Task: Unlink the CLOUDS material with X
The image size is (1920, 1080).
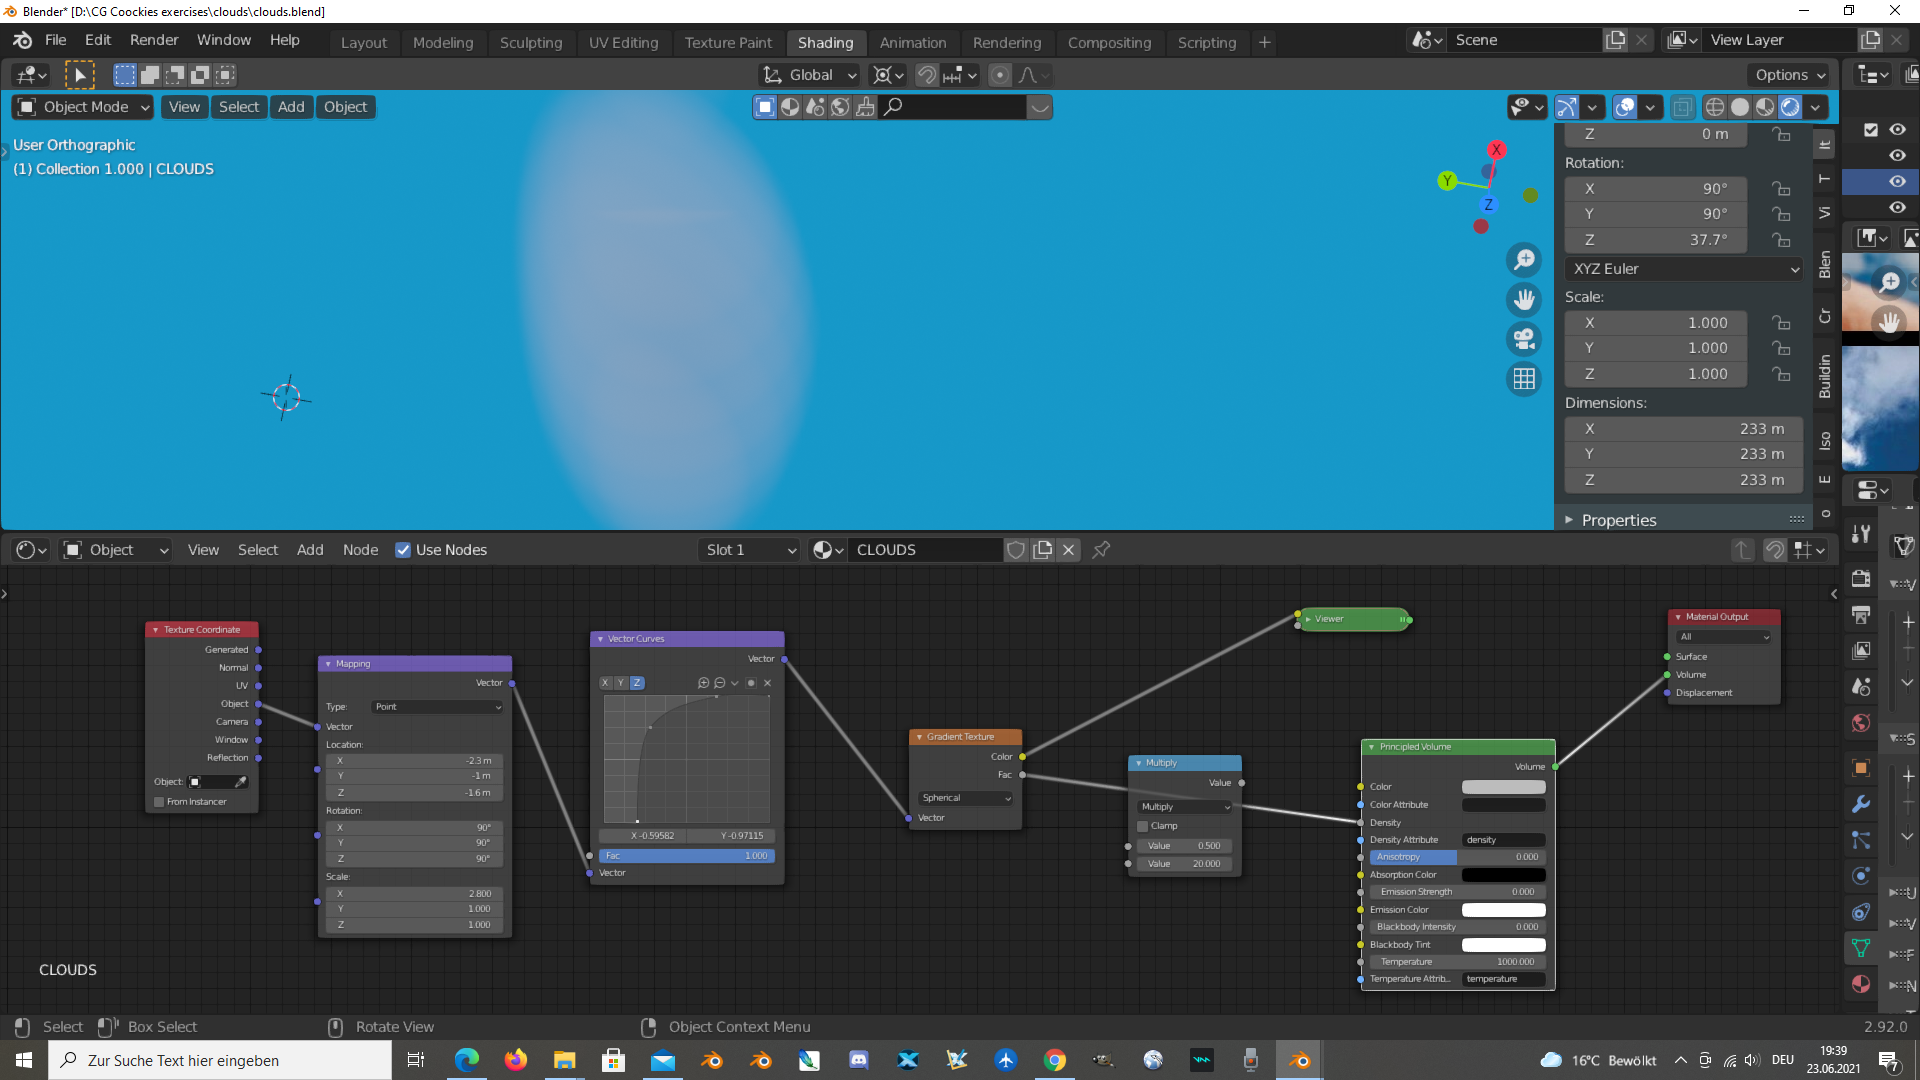Action: pyautogui.click(x=1068, y=550)
